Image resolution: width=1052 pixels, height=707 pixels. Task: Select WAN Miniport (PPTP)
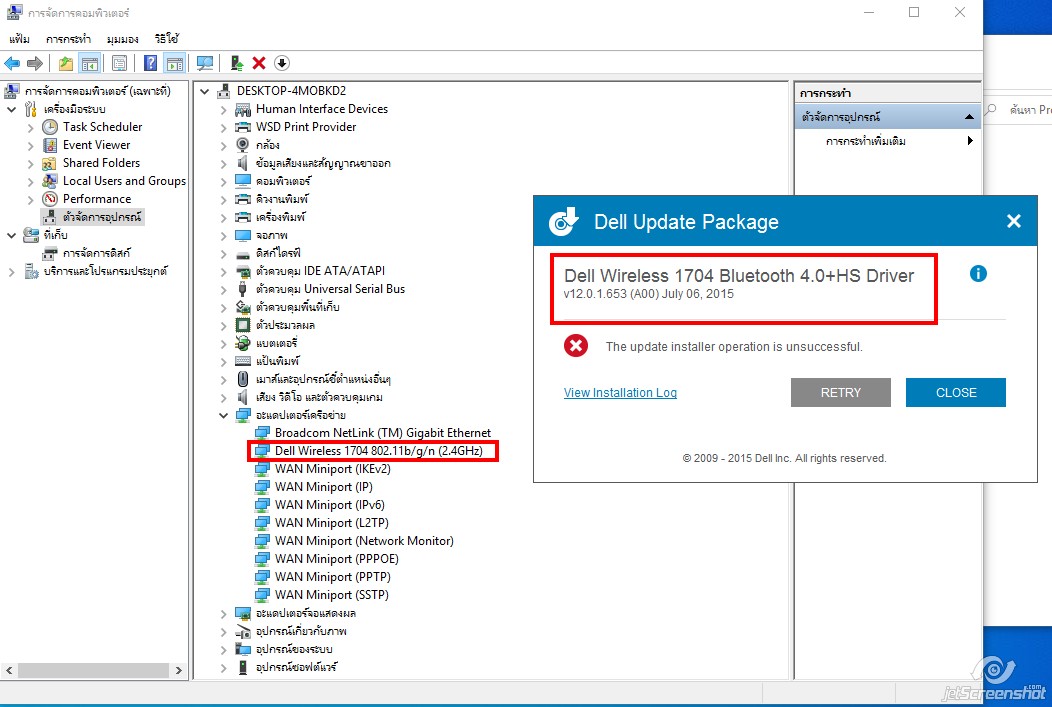pyautogui.click(x=332, y=578)
